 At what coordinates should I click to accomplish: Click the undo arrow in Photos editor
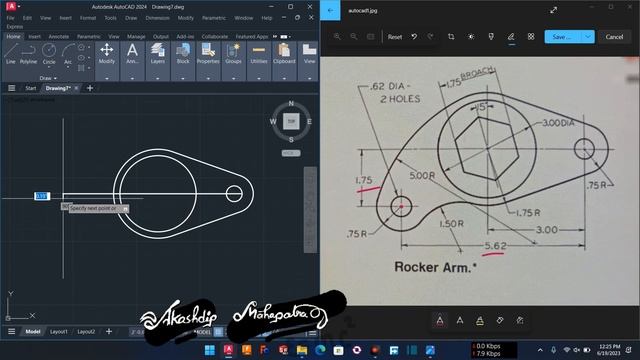[414, 37]
